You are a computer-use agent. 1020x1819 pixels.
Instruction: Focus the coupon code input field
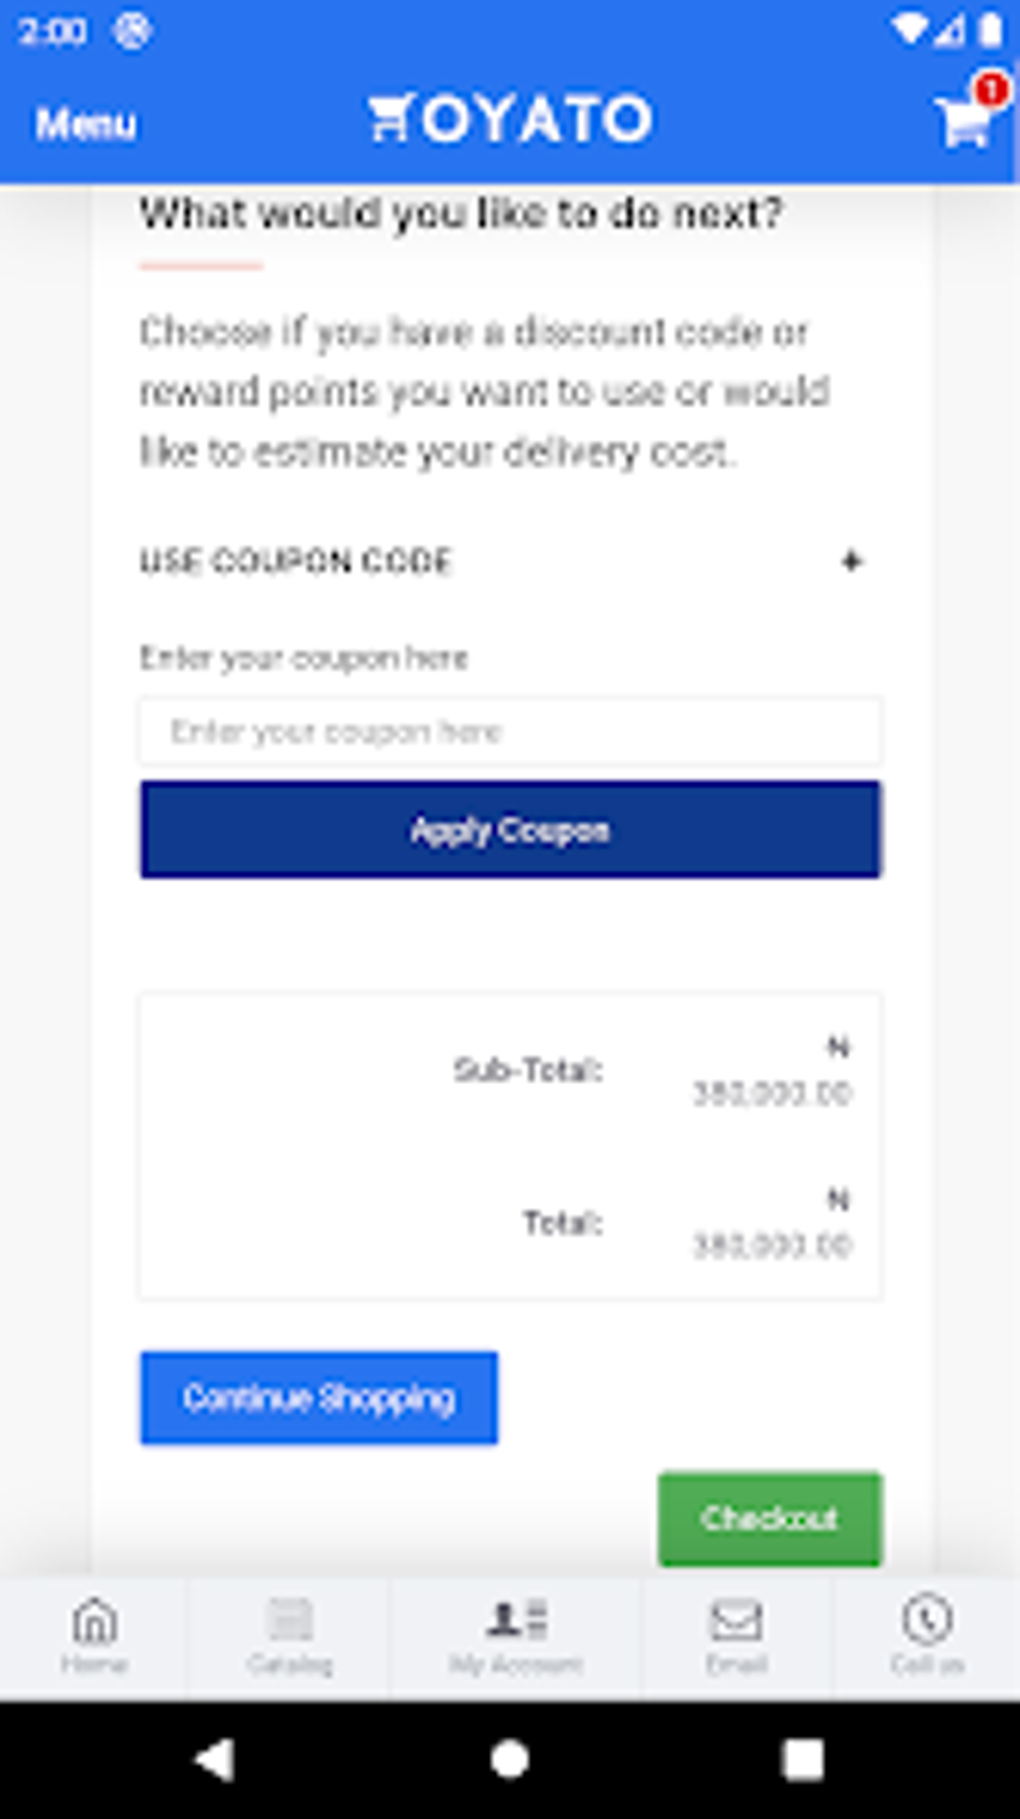[x=510, y=732]
